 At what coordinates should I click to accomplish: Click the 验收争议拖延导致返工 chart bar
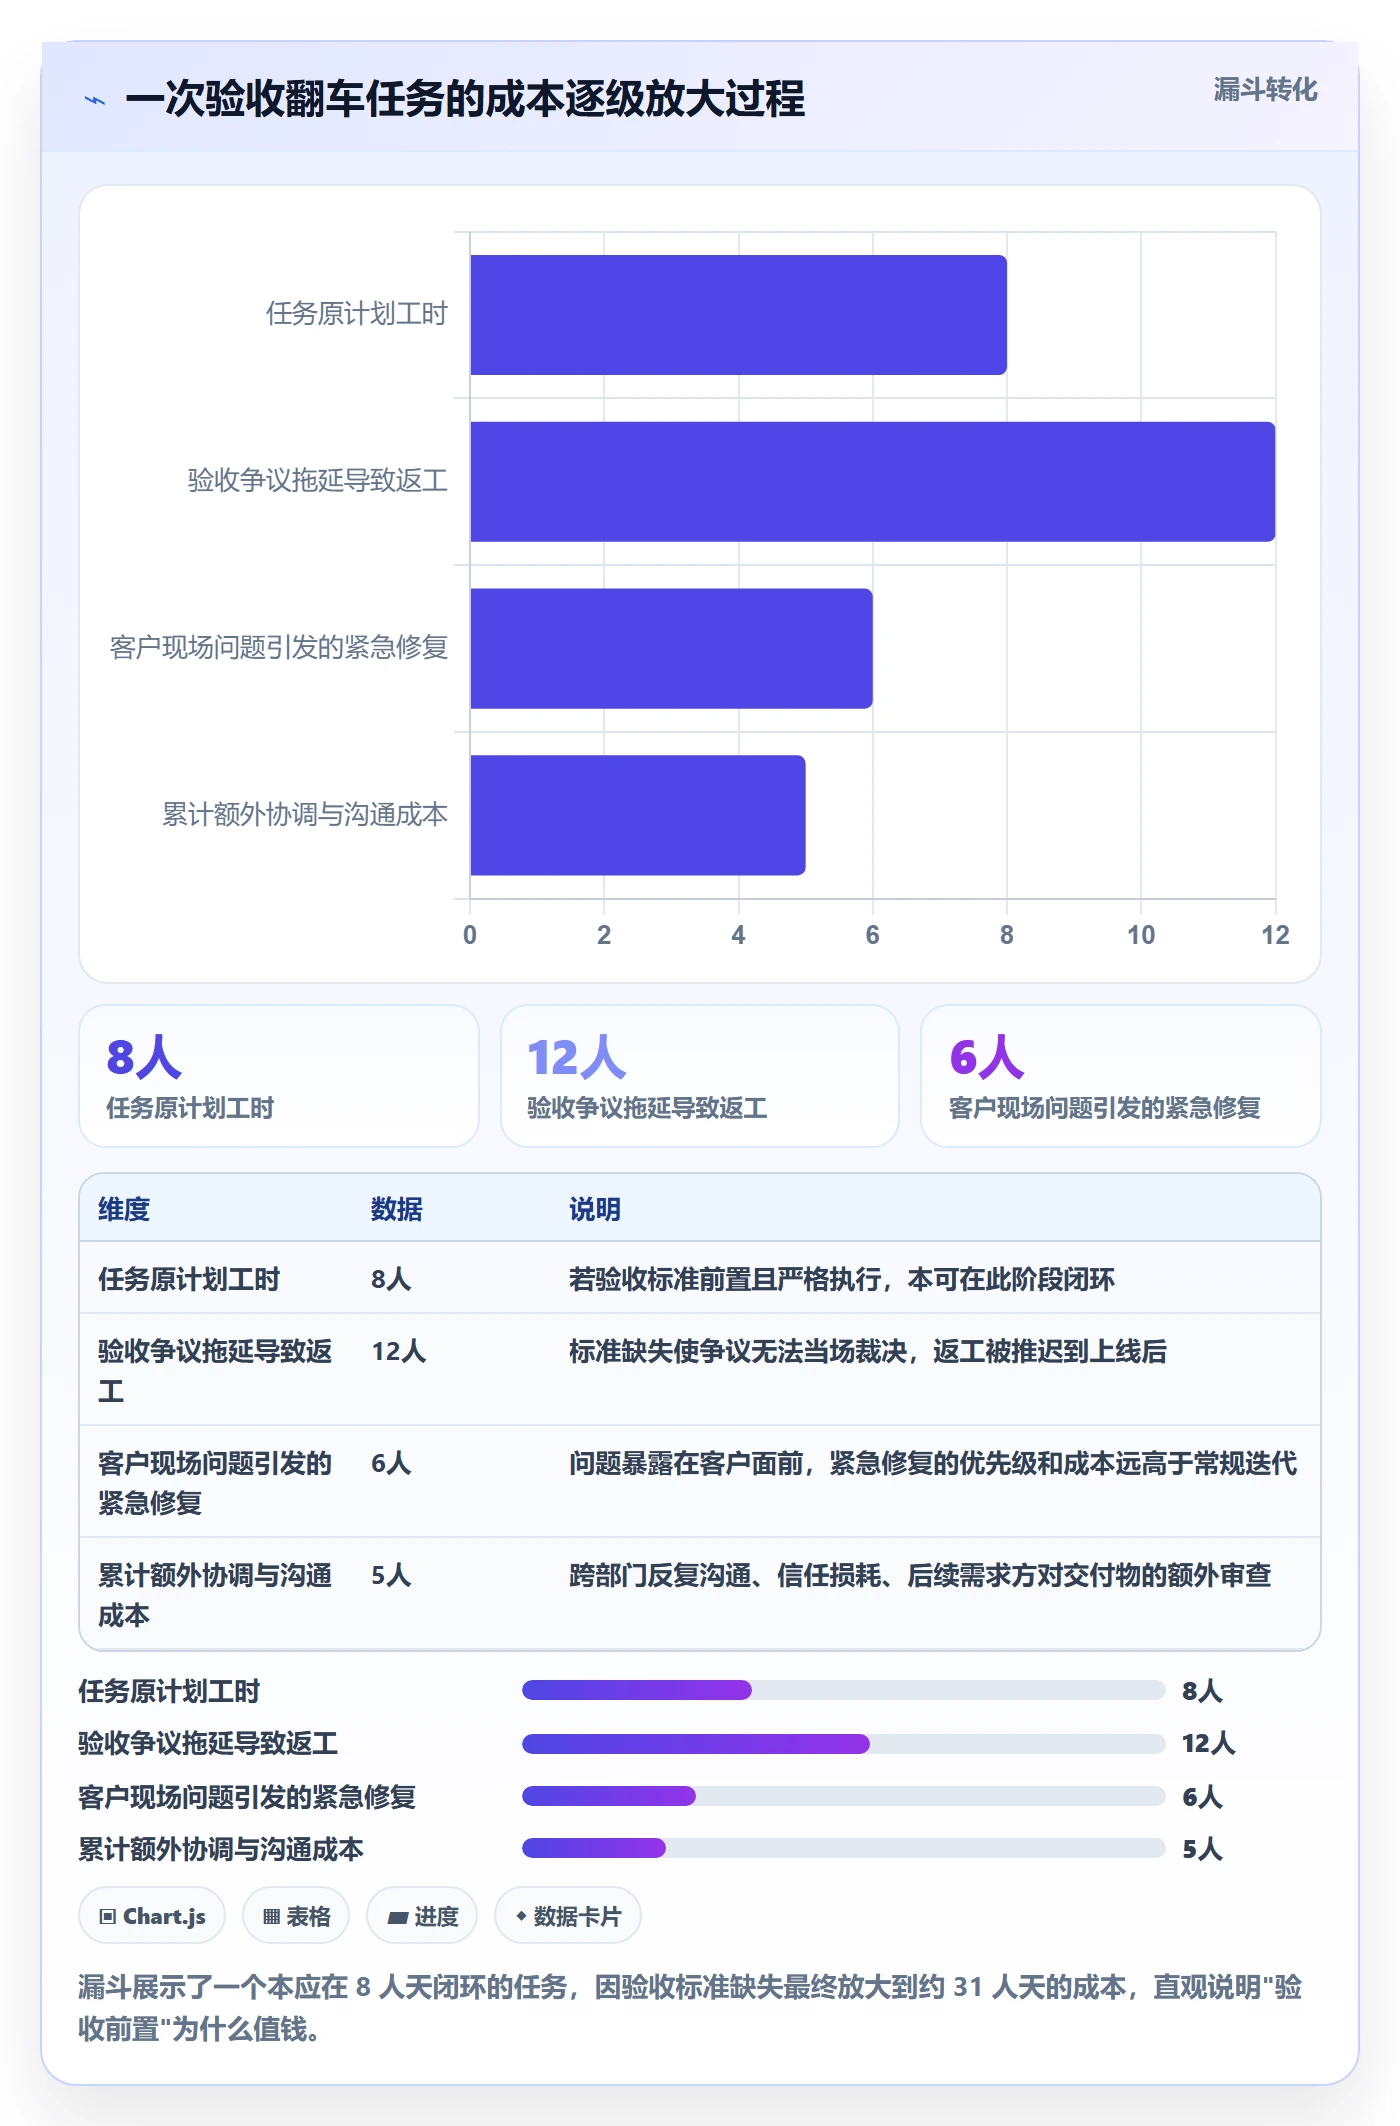pos(872,481)
